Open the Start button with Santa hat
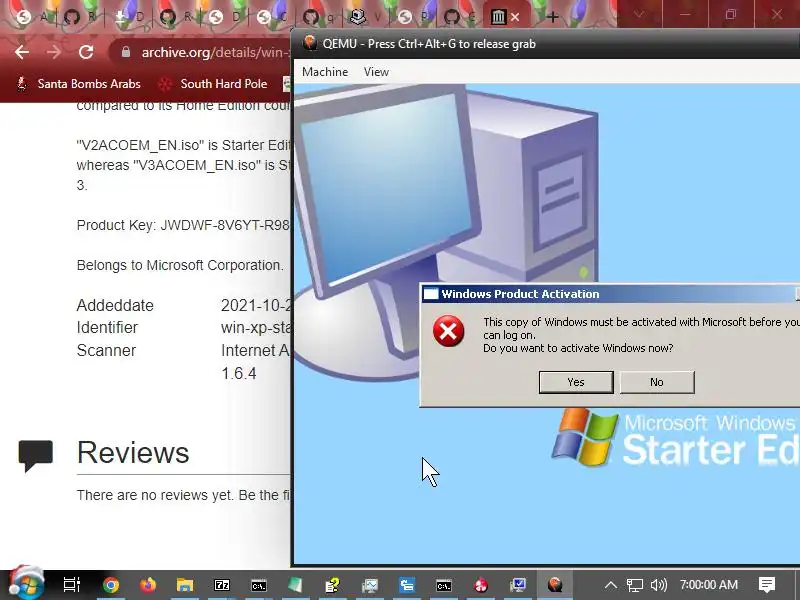This screenshot has height=600, width=800. pyautogui.click(x=27, y=583)
